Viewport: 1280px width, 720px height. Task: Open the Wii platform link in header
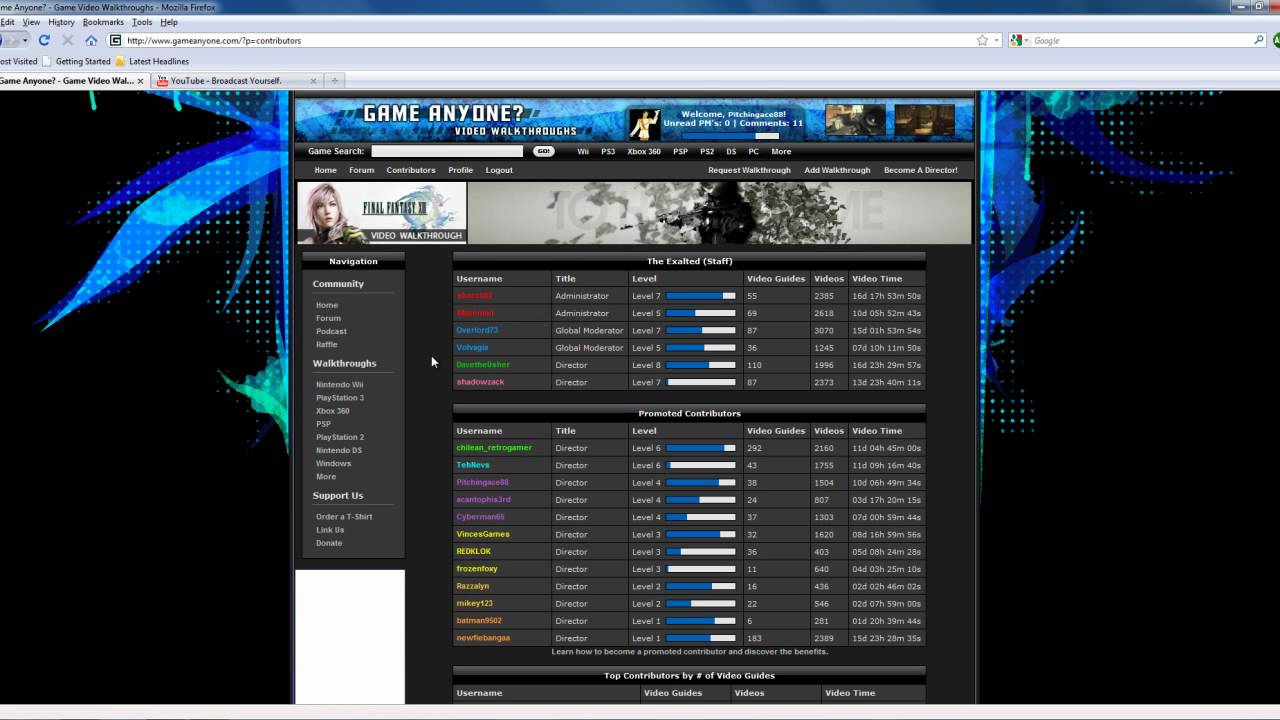(x=583, y=152)
